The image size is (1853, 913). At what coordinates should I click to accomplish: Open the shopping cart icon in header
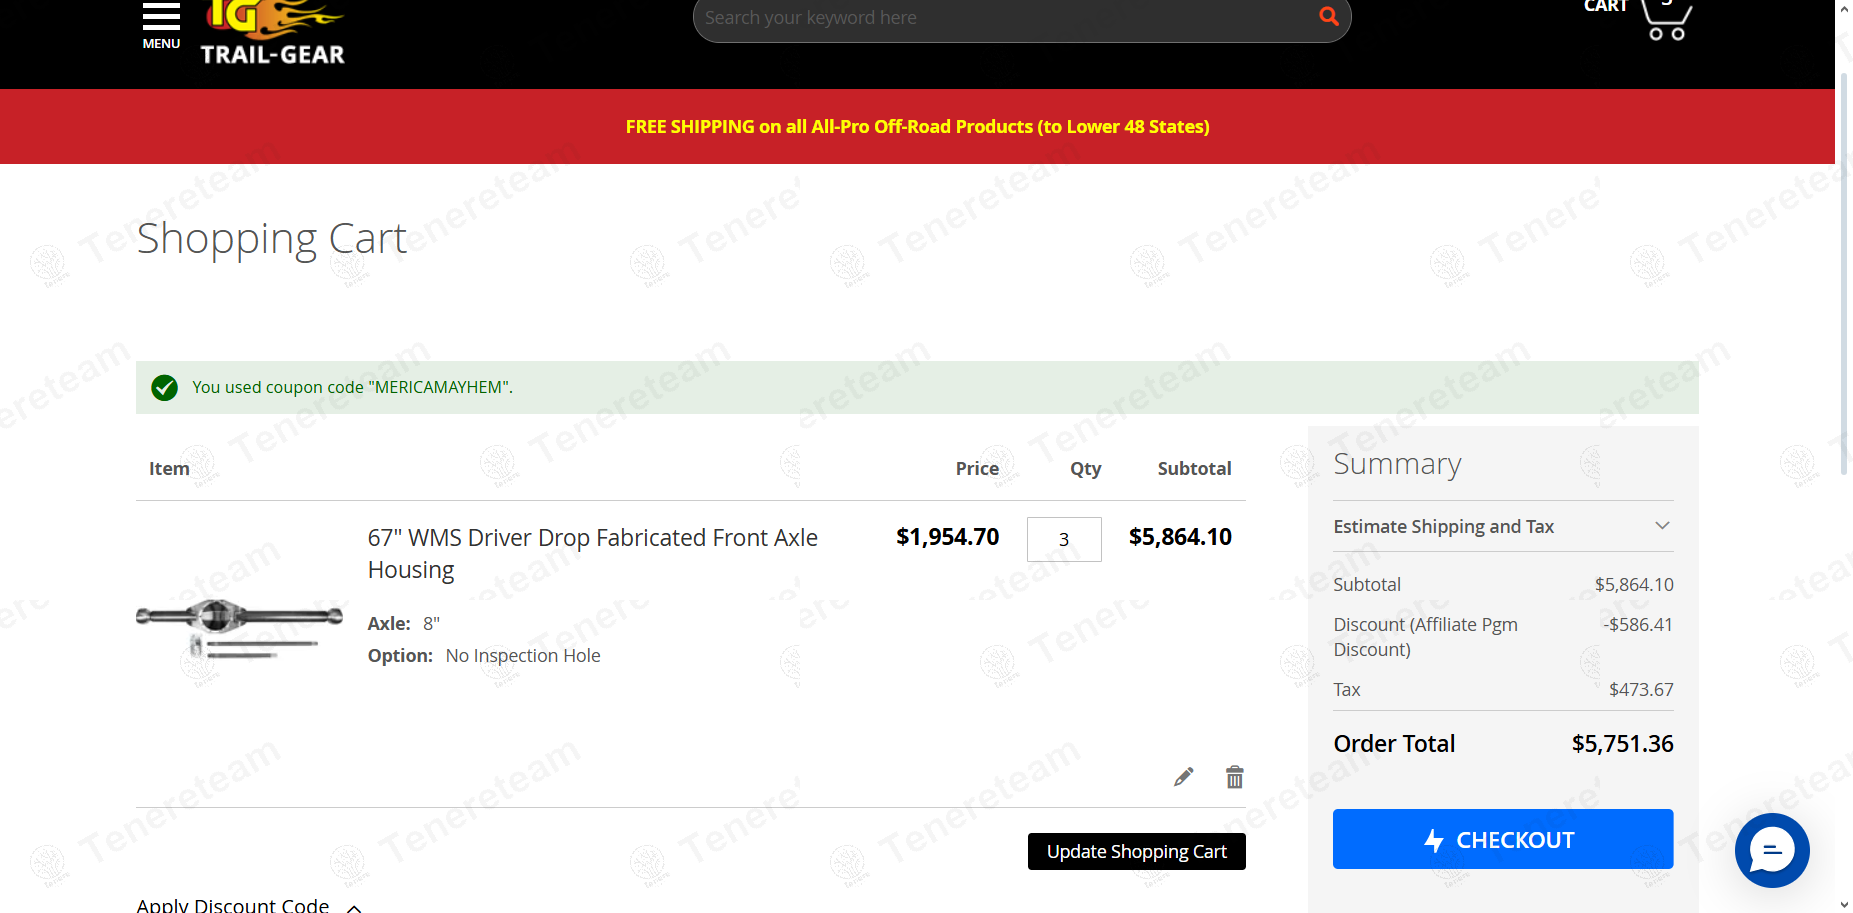point(1666,19)
